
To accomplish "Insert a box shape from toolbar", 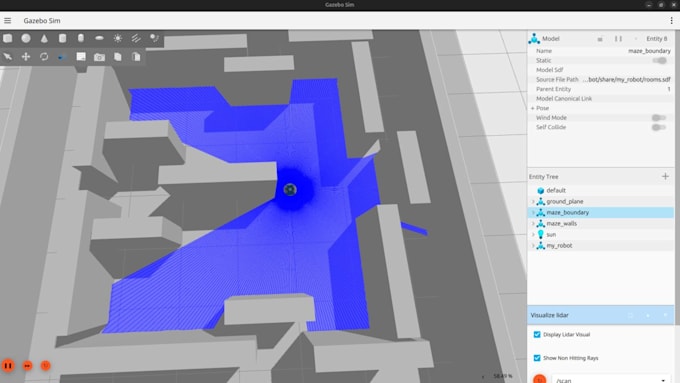I will [x=7, y=38].
